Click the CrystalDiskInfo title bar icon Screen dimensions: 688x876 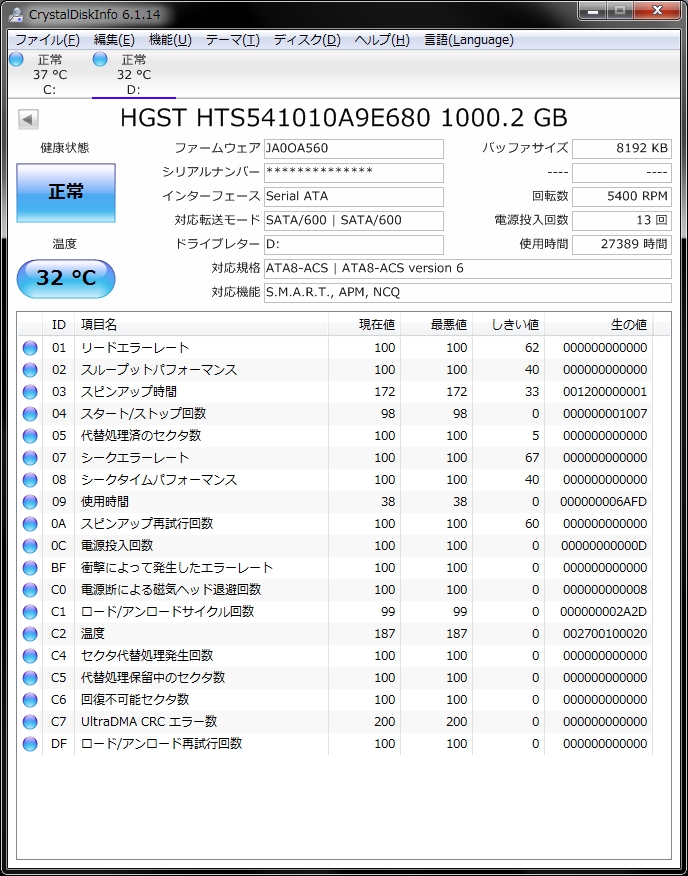15,14
